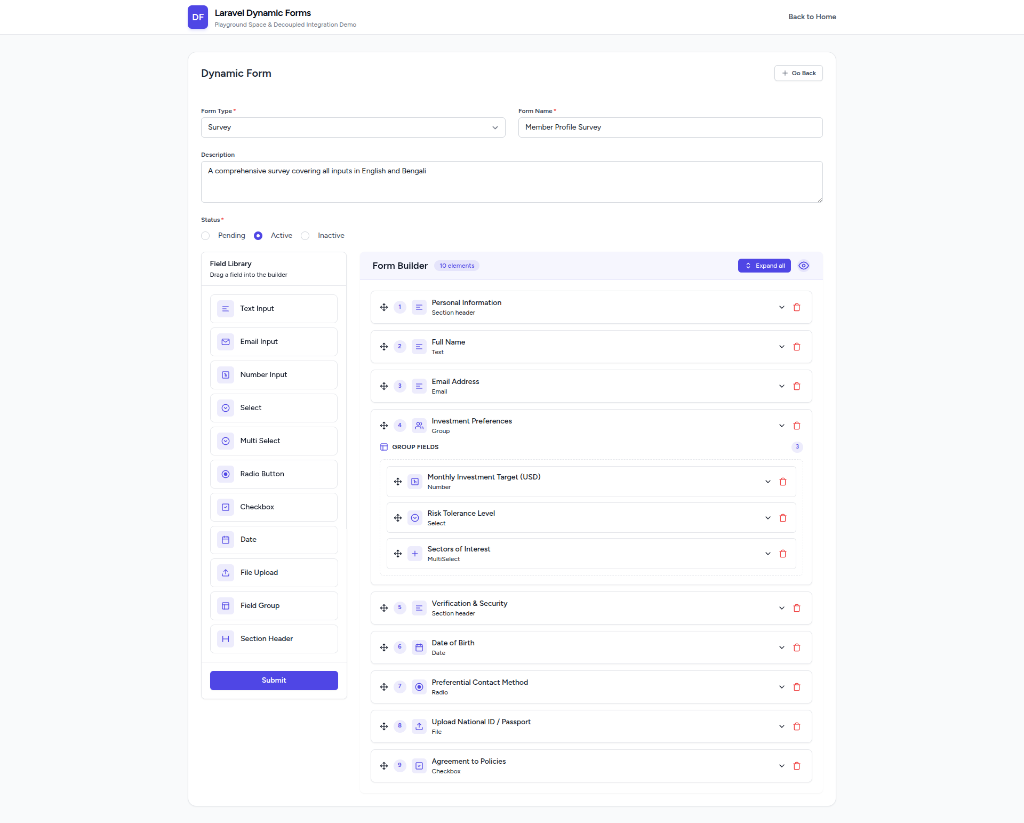Grab move handle of Personal Information
This screenshot has height=823, width=1024.
pos(384,308)
